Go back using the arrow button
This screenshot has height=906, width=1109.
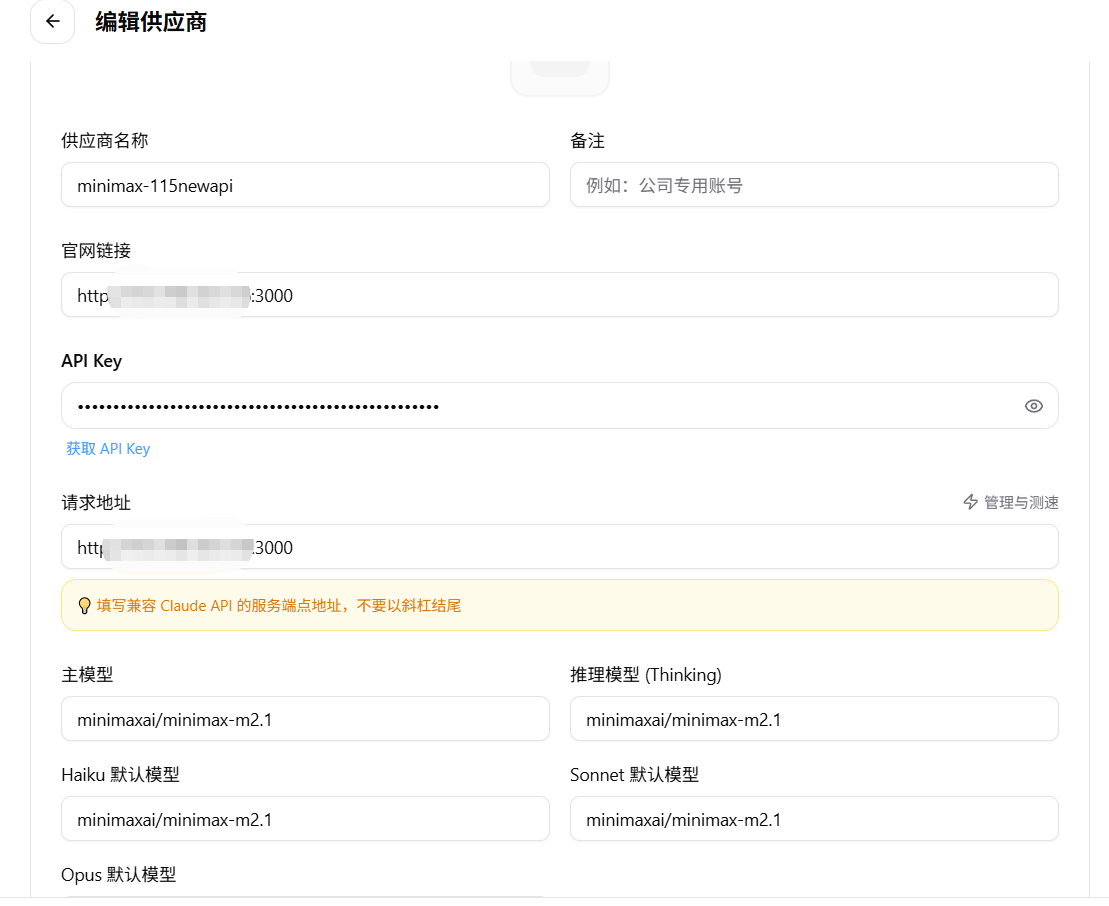coord(52,21)
